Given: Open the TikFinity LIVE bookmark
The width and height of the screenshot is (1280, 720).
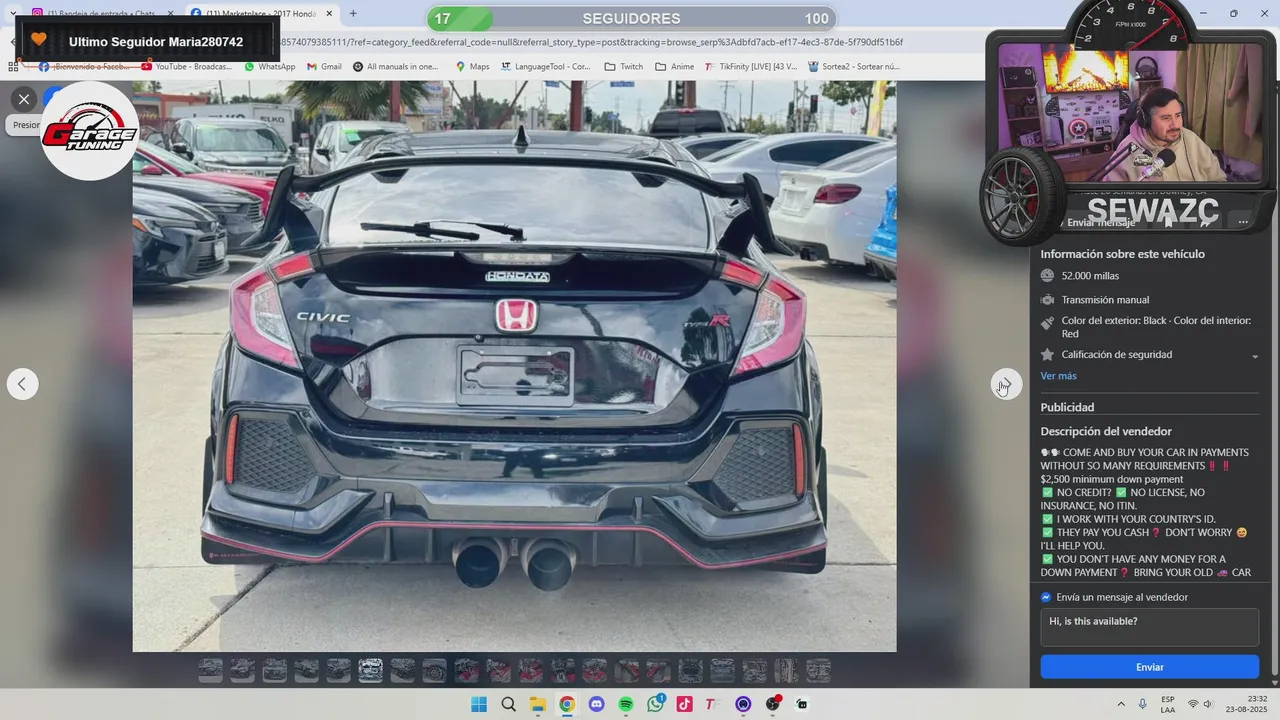Looking at the screenshot, I should [751, 67].
